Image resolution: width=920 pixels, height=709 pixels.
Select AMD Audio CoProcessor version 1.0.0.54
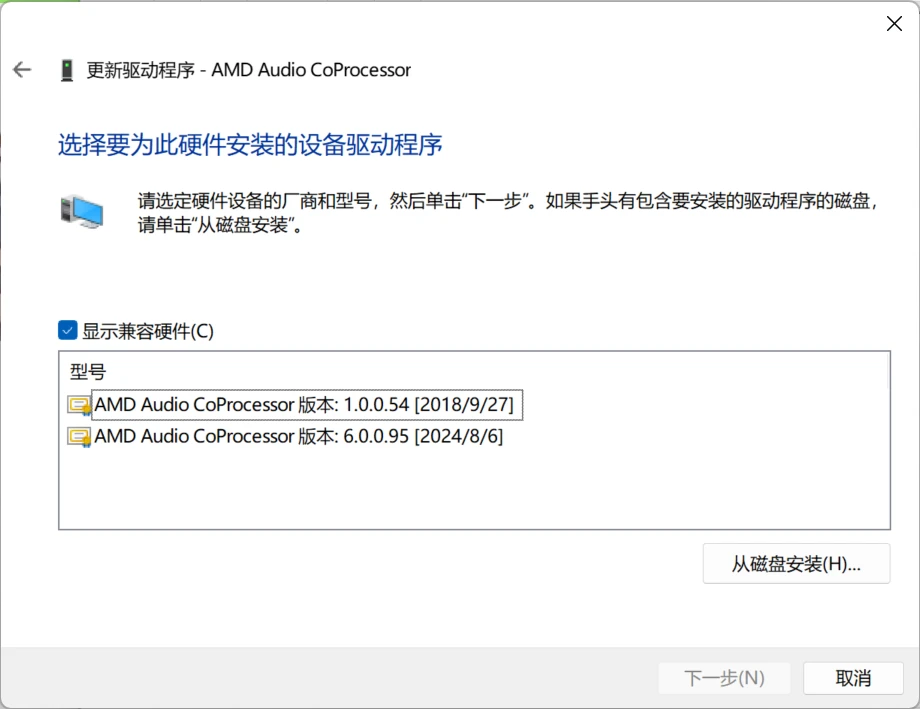(304, 405)
